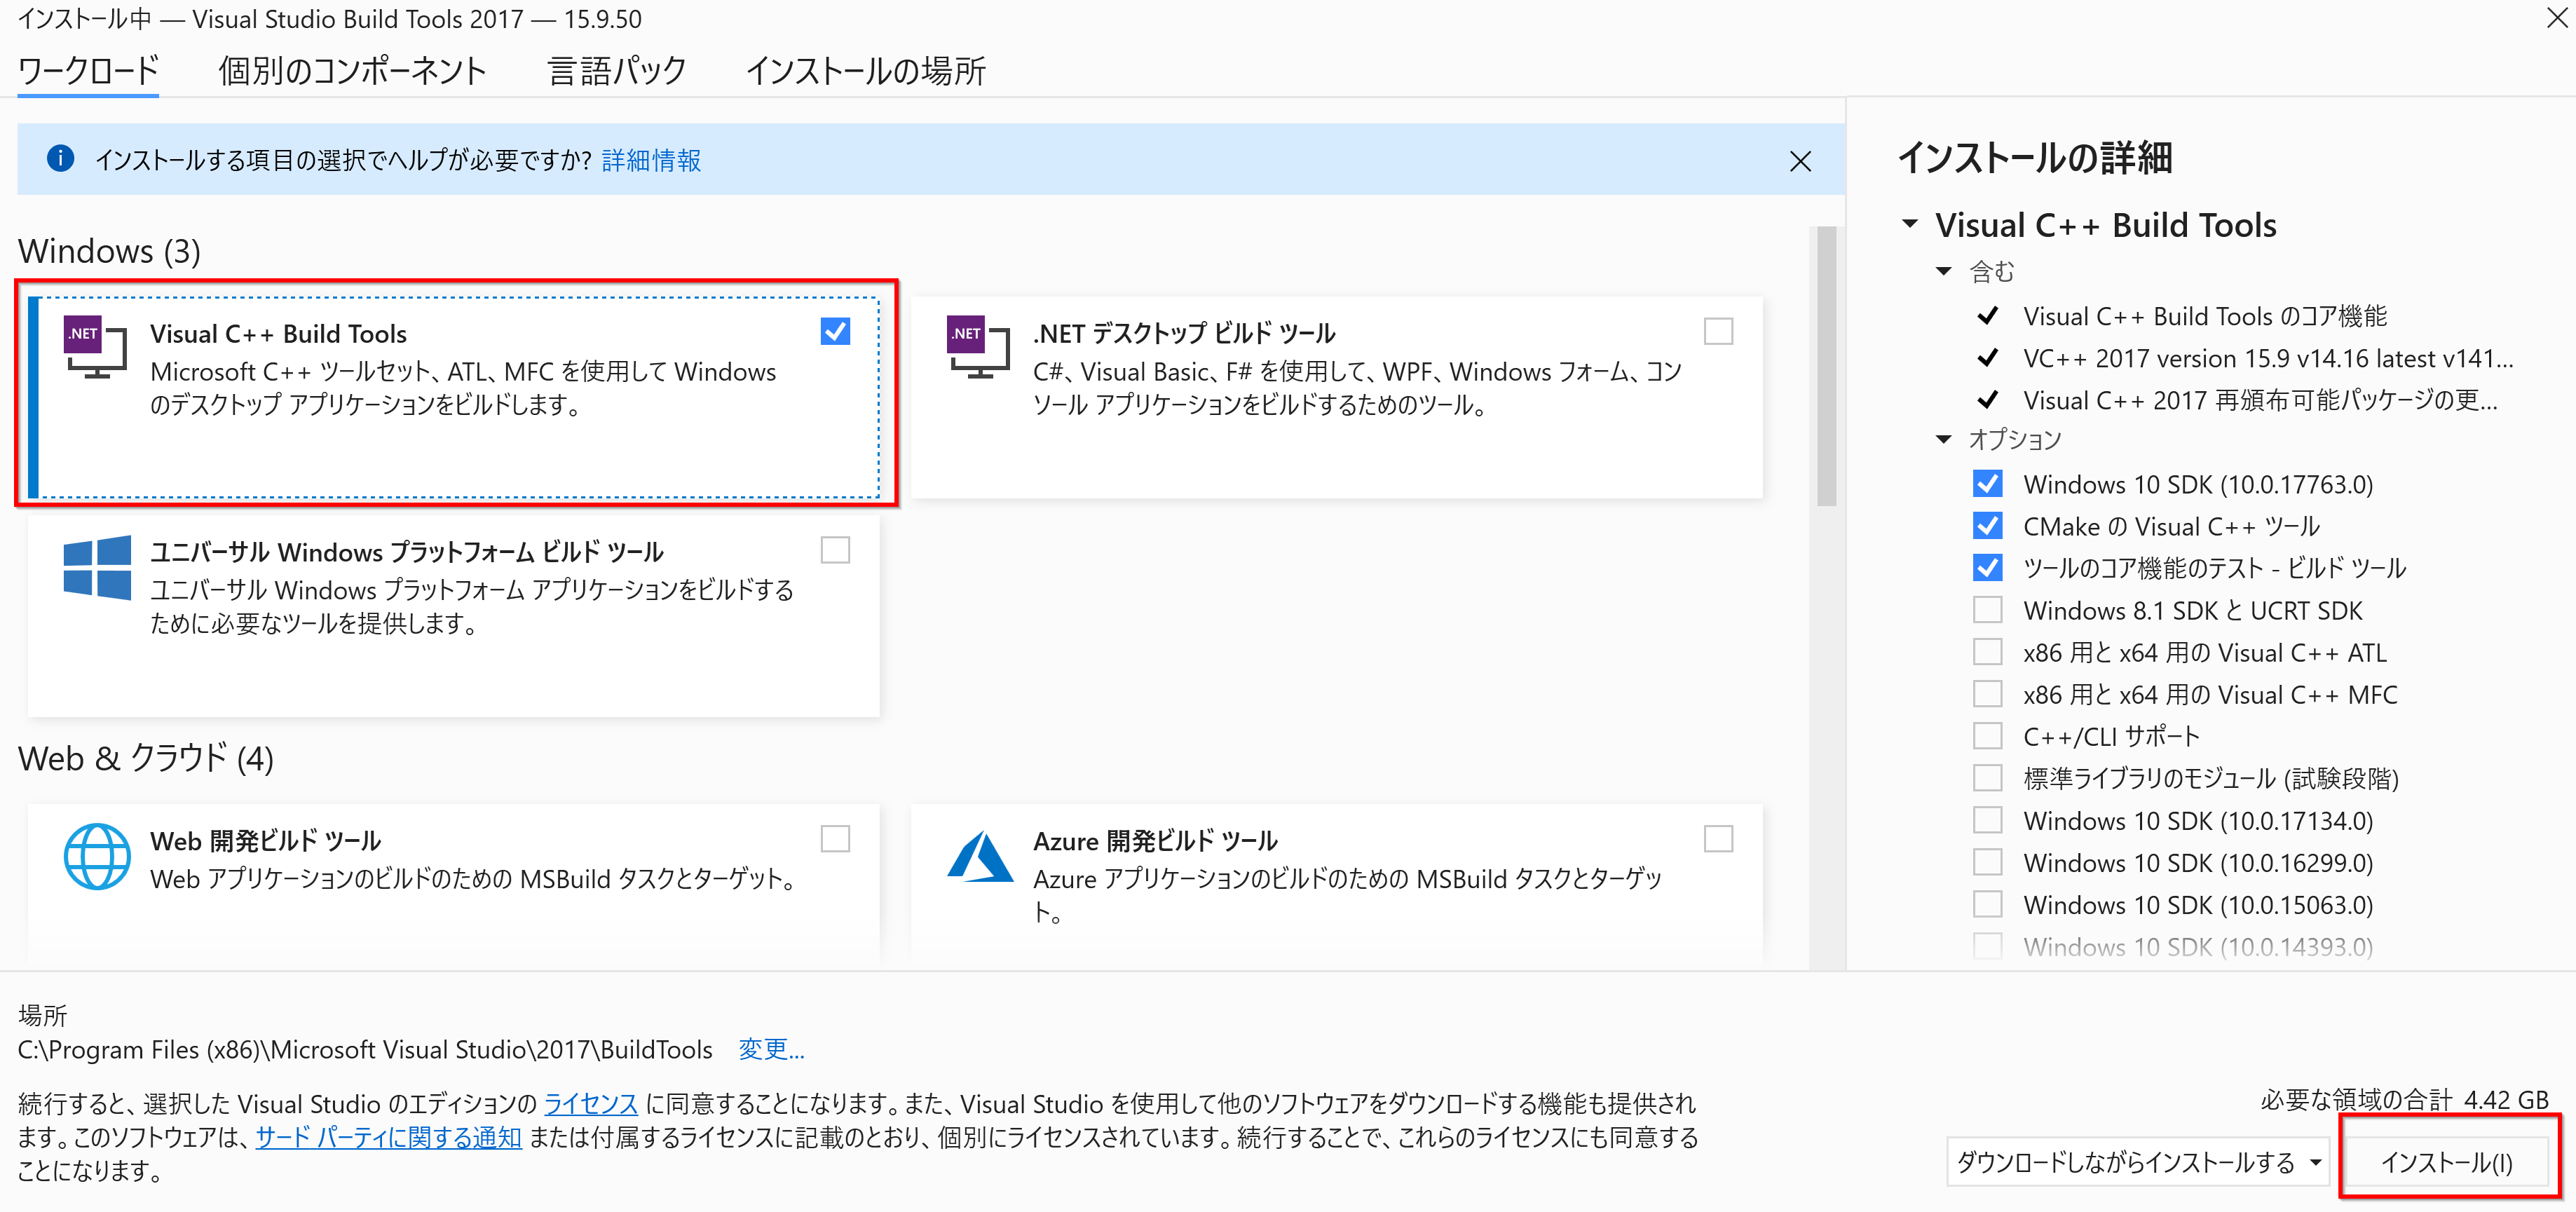Uncheck Windows 10 SDK (10.0.17763.0) option

pyautogui.click(x=1987, y=484)
